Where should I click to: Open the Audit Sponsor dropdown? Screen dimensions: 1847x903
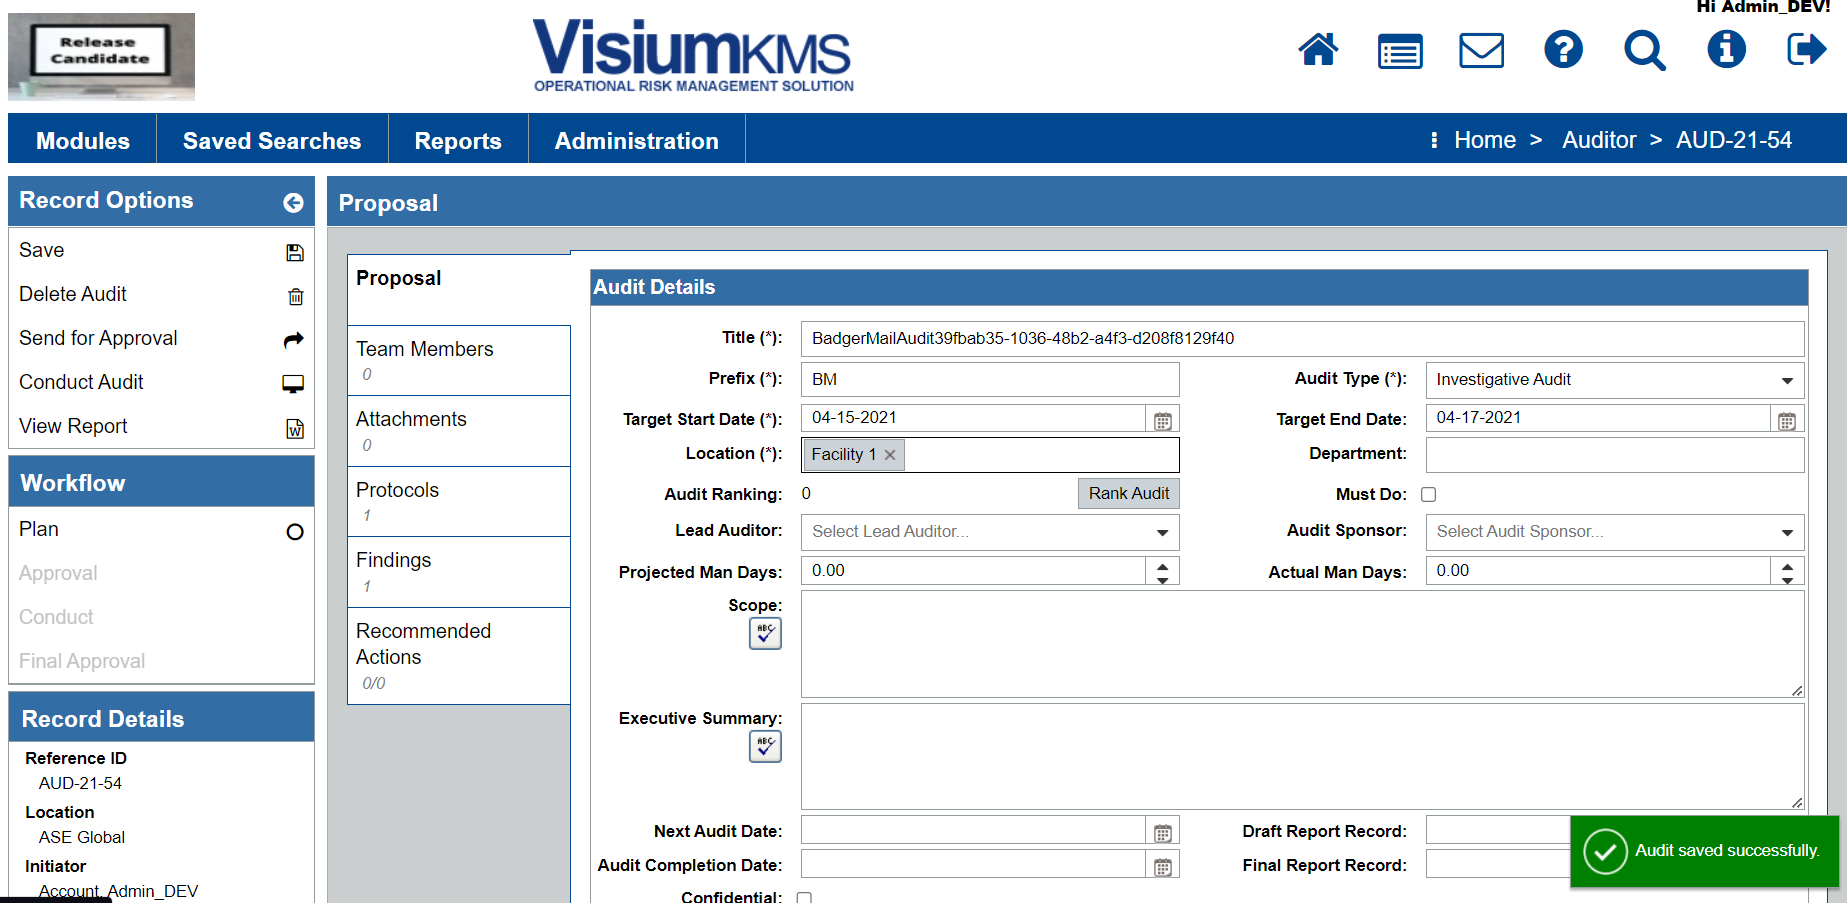click(x=1787, y=532)
